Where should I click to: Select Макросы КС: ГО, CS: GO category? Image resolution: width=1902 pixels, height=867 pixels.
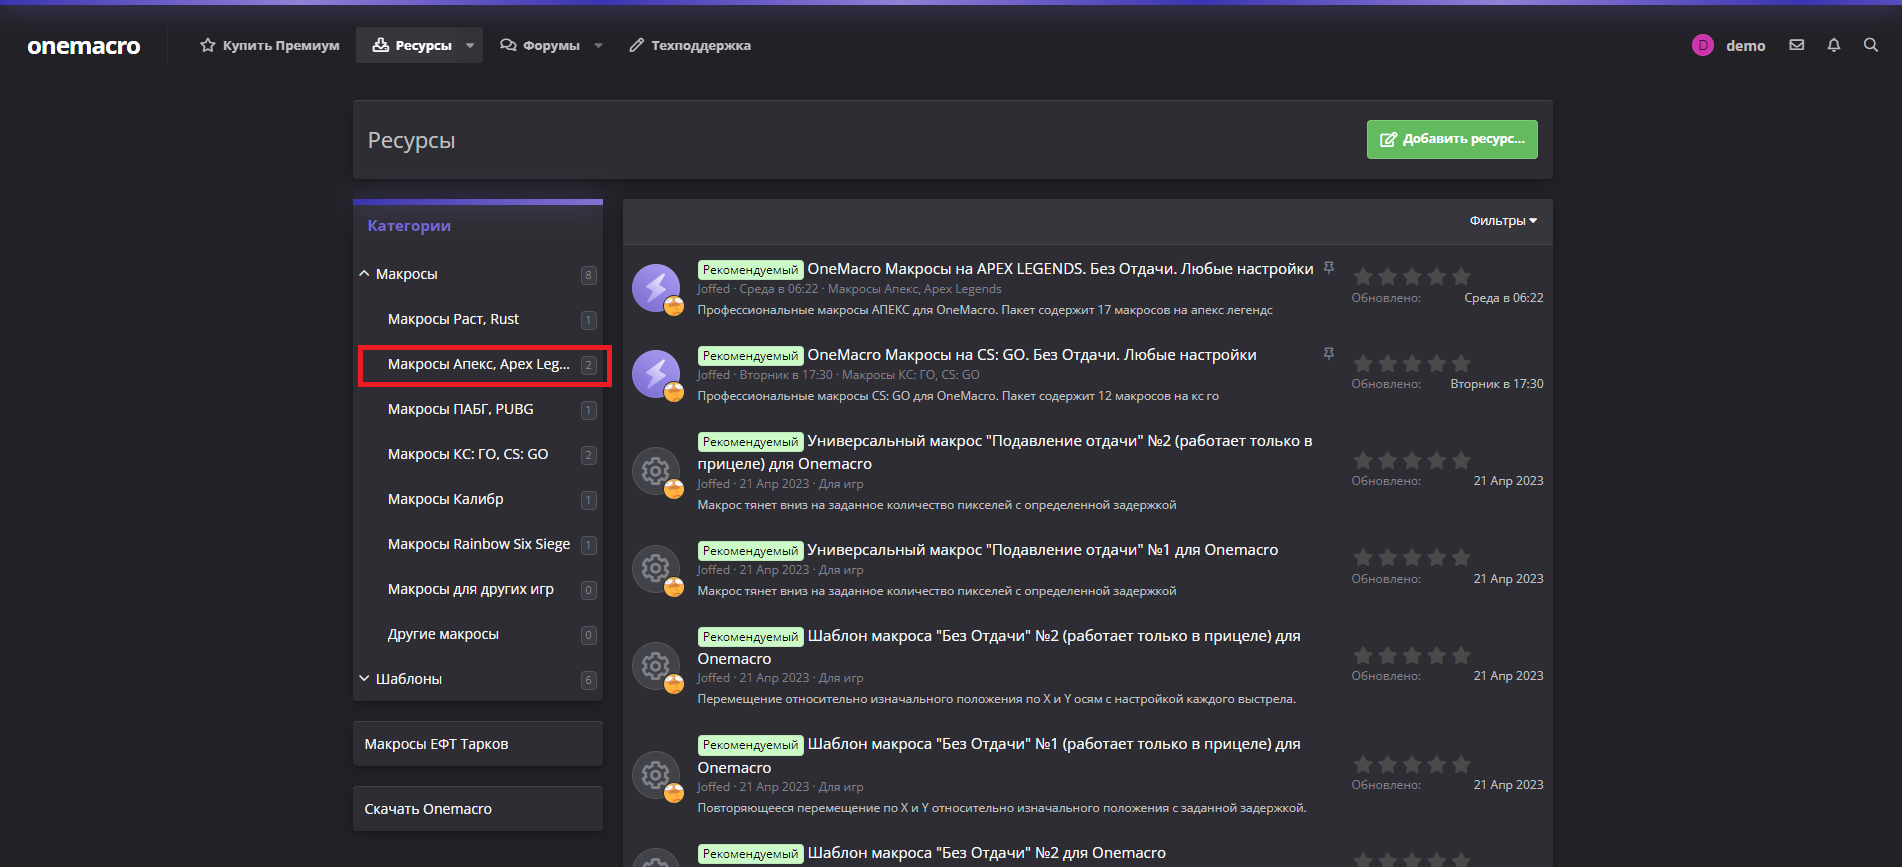(x=468, y=454)
